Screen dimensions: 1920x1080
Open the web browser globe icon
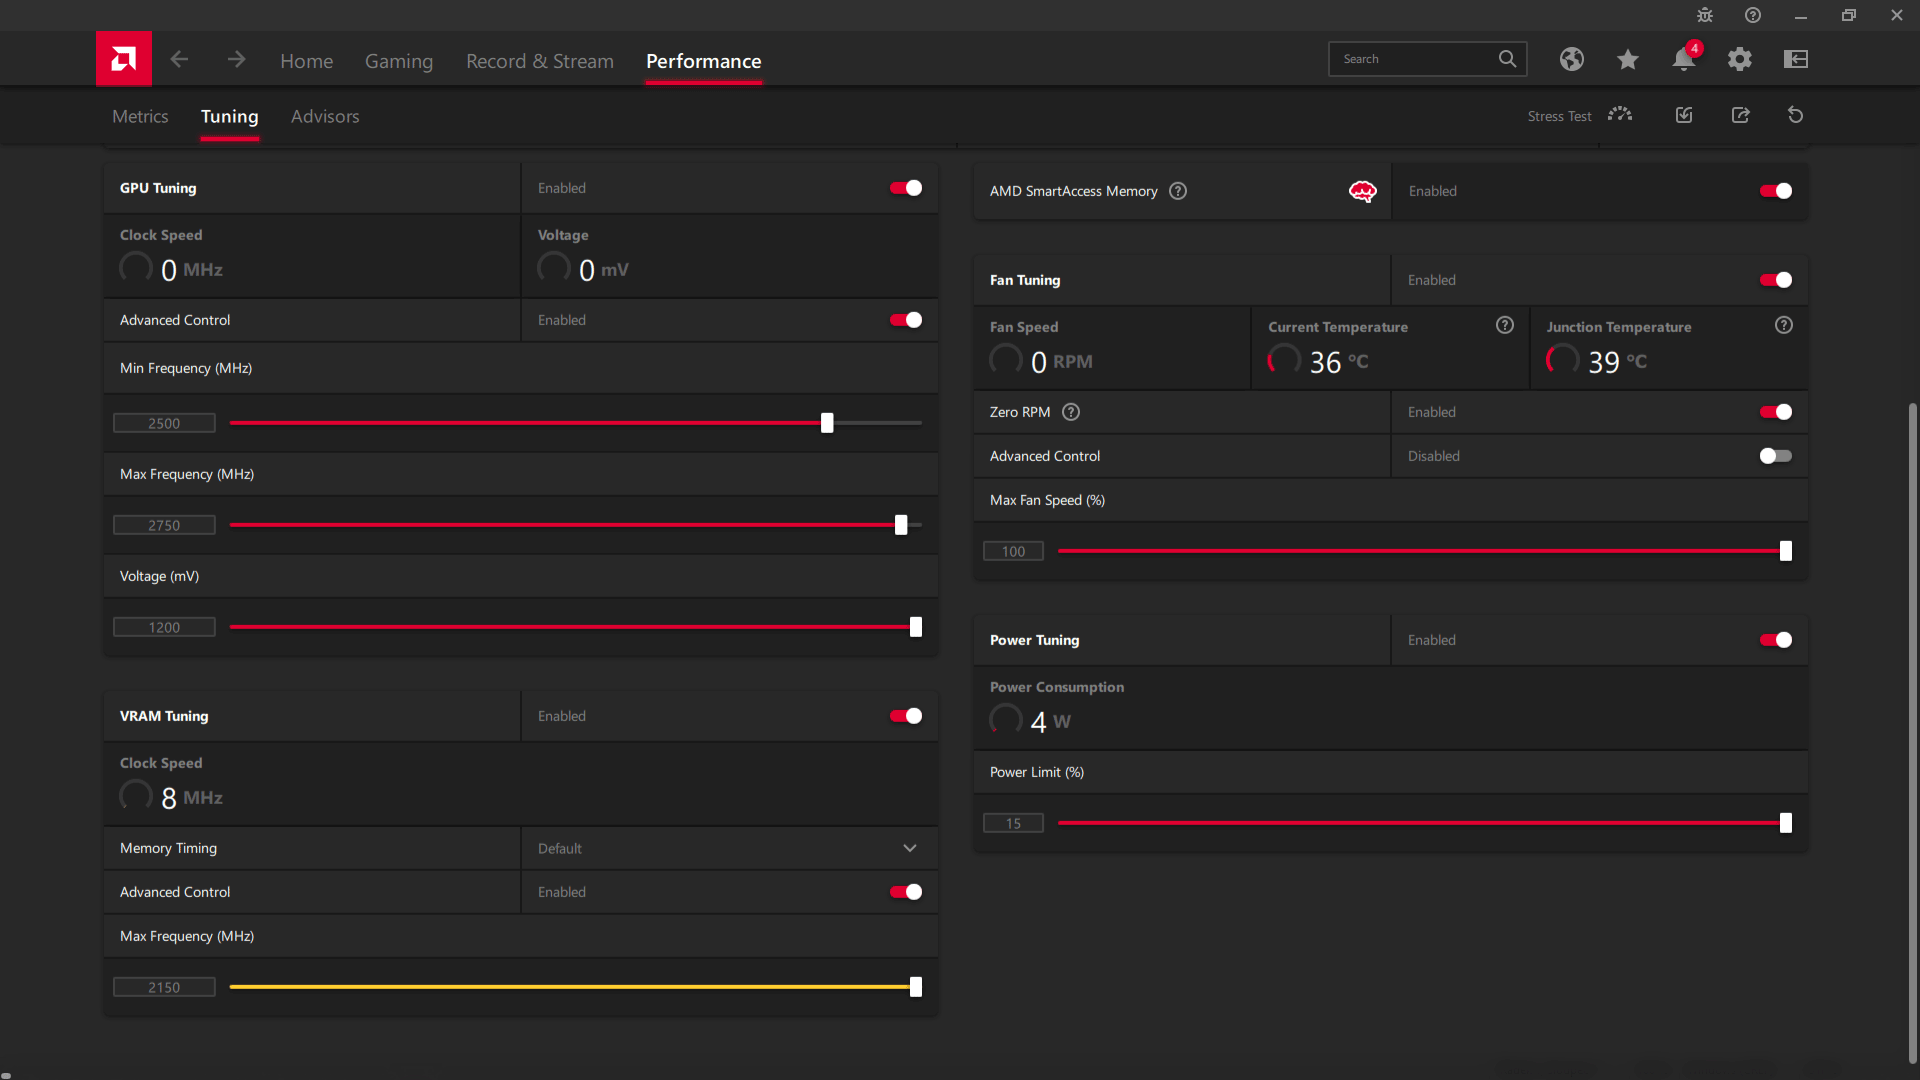1571,59
